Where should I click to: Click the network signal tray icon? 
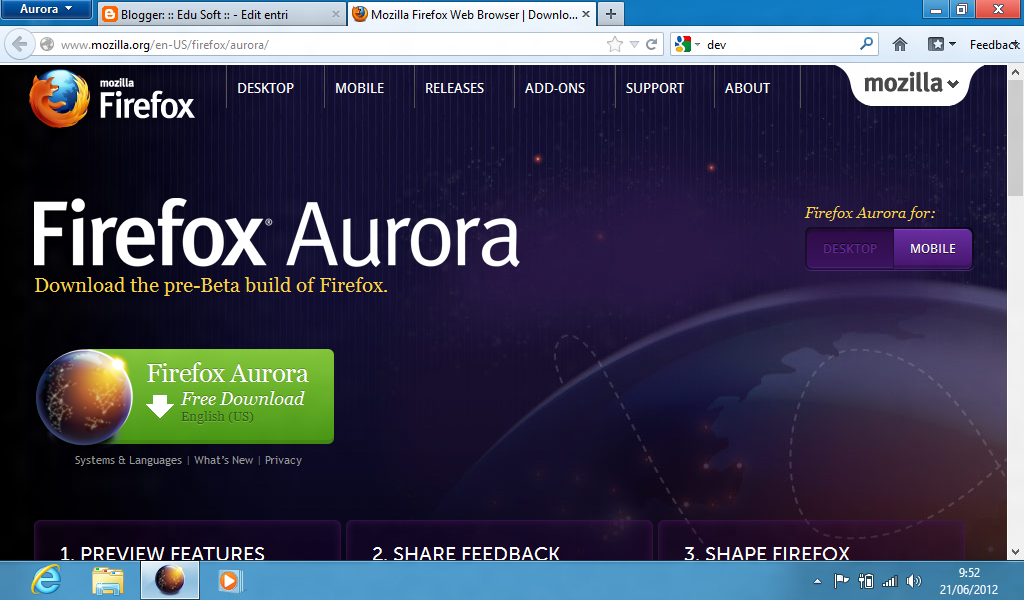889,580
